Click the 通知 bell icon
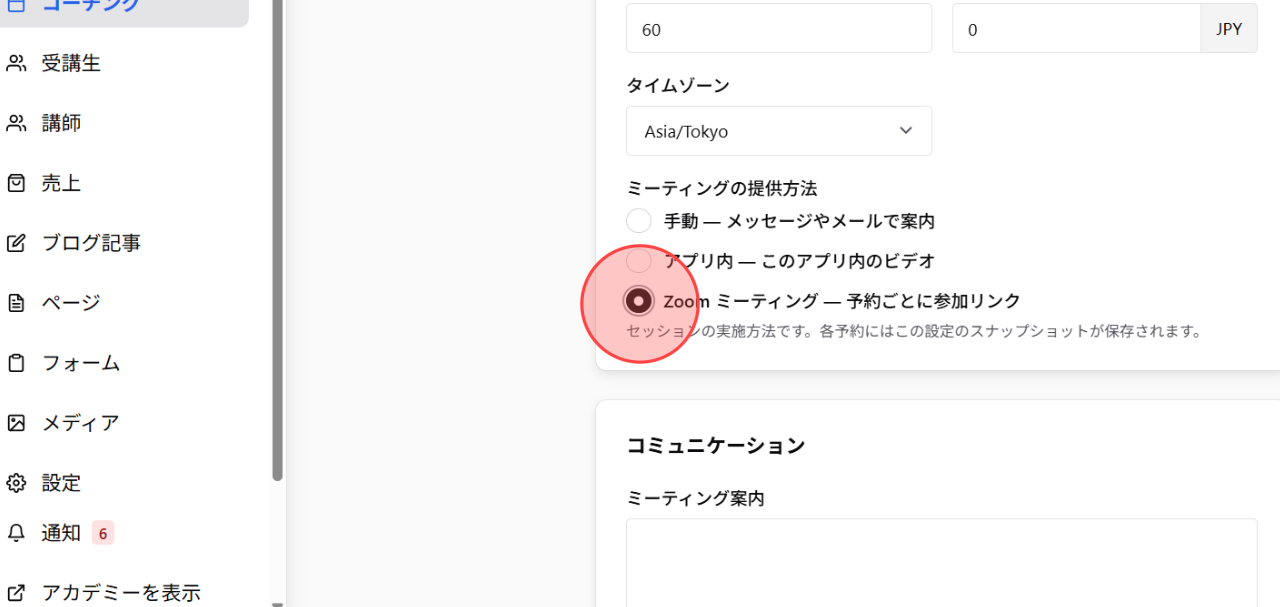This screenshot has width=1280, height=607. (x=16, y=533)
